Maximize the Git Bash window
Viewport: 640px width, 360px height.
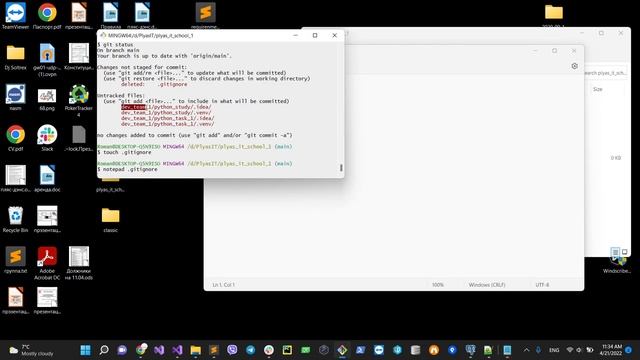point(315,36)
